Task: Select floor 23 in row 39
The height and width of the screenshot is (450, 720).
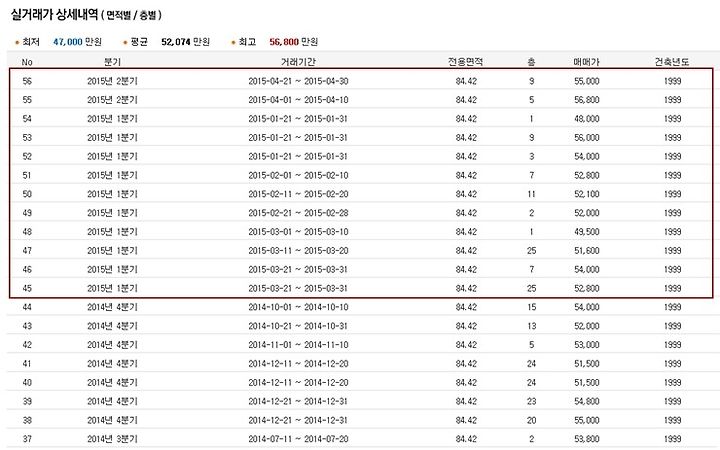Action: point(531,401)
